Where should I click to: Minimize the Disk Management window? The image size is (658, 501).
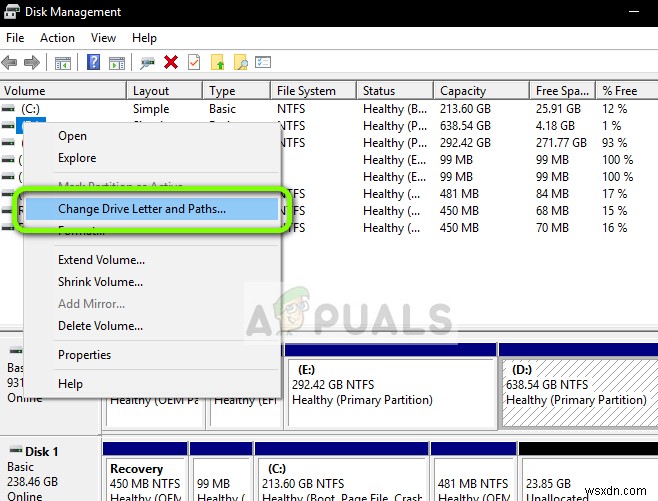point(634,12)
